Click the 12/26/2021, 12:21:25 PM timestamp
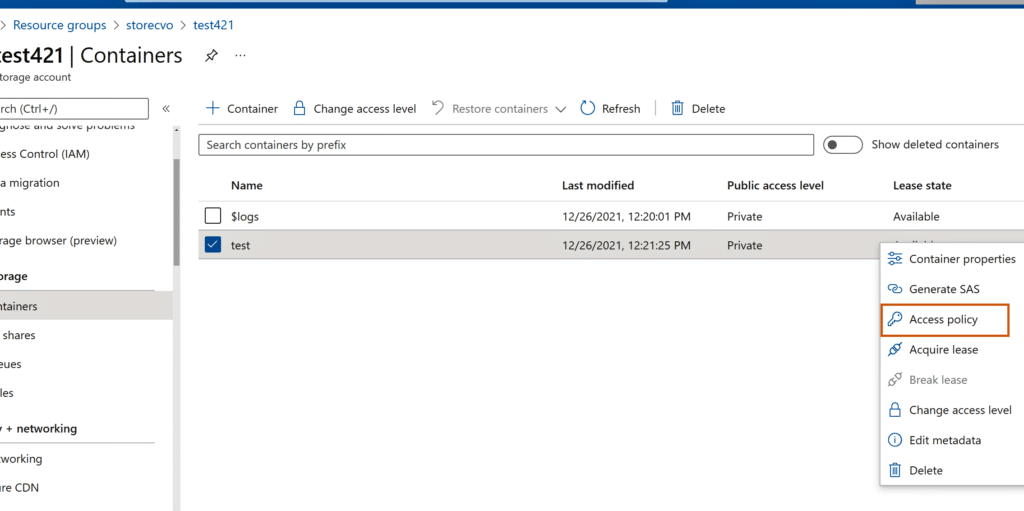The width and height of the screenshot is (1024, 511). (x=626, y=246)
